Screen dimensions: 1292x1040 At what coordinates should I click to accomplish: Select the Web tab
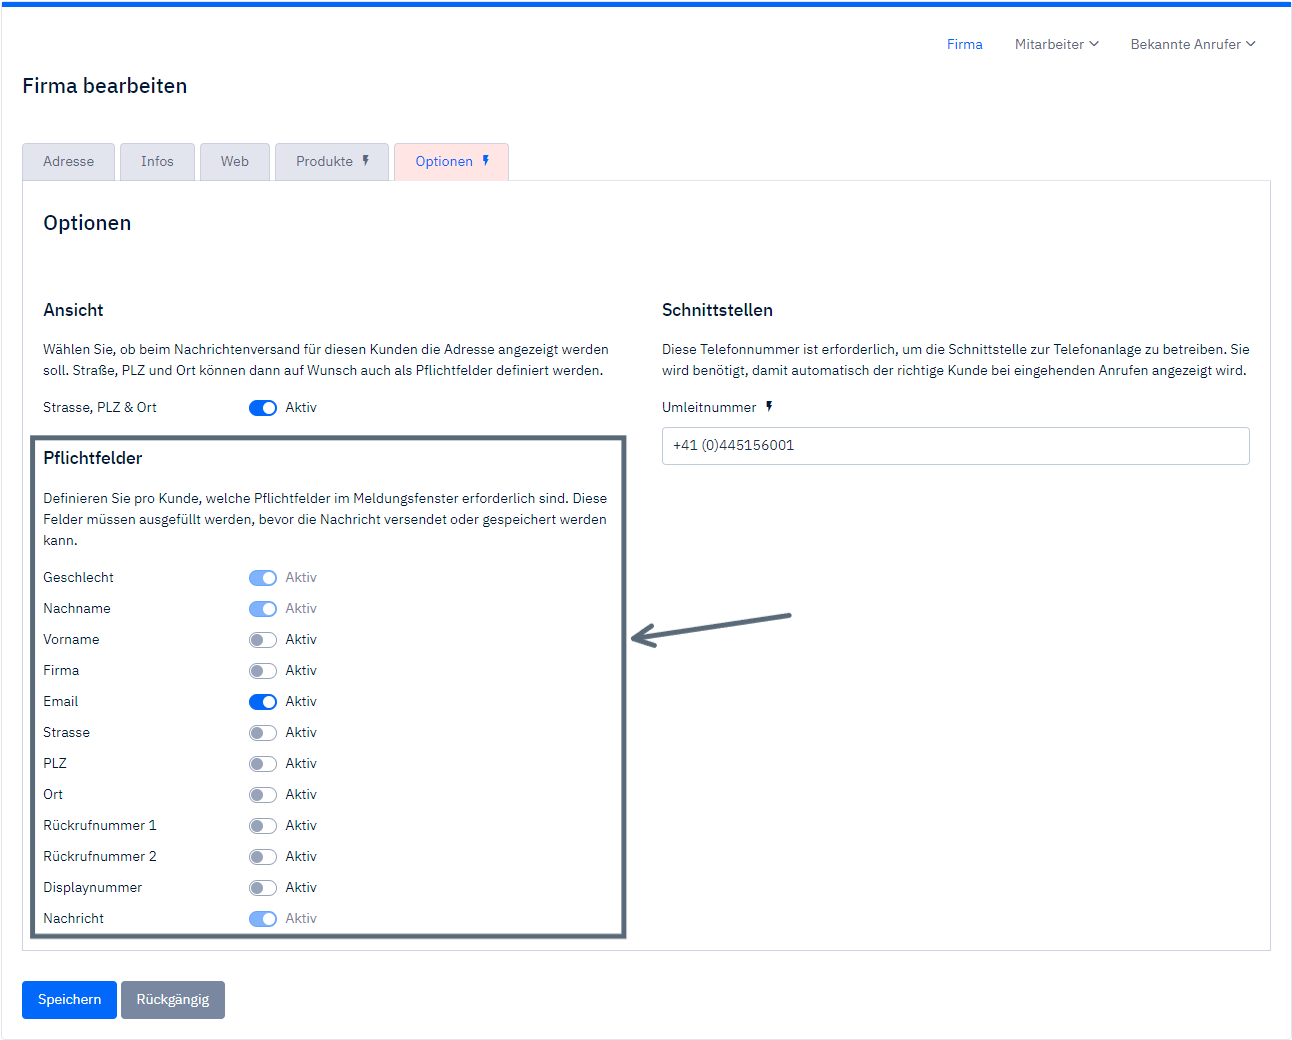click(x=235, y=162)
